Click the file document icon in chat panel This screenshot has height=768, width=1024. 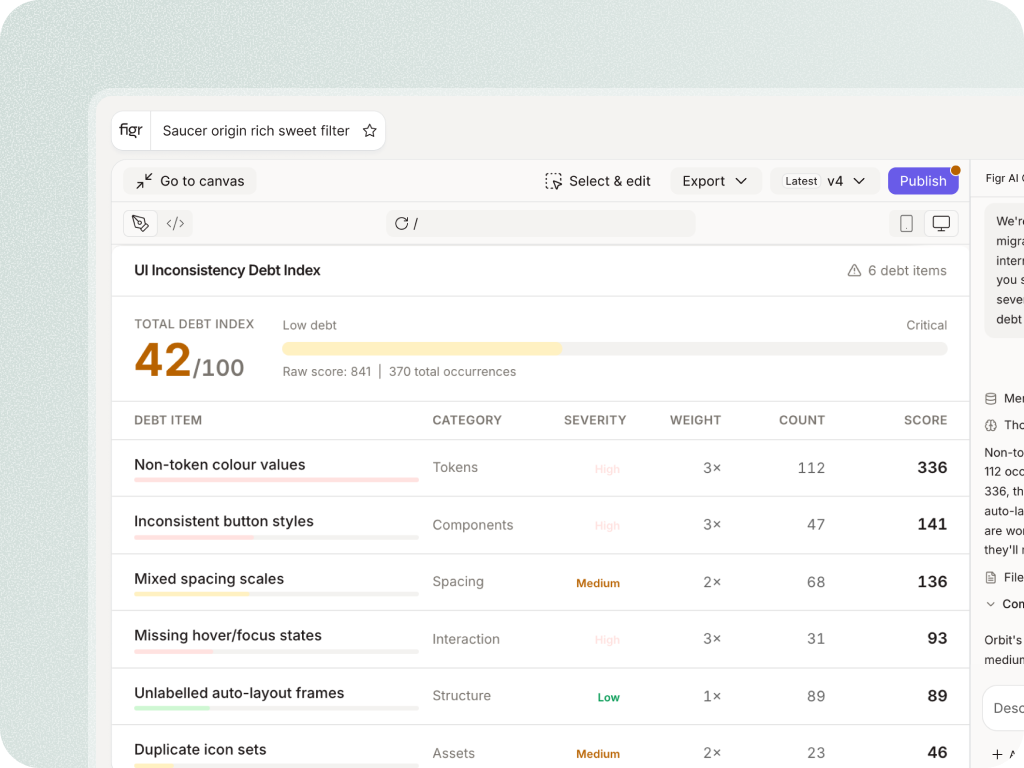click(x=991, y=577)
